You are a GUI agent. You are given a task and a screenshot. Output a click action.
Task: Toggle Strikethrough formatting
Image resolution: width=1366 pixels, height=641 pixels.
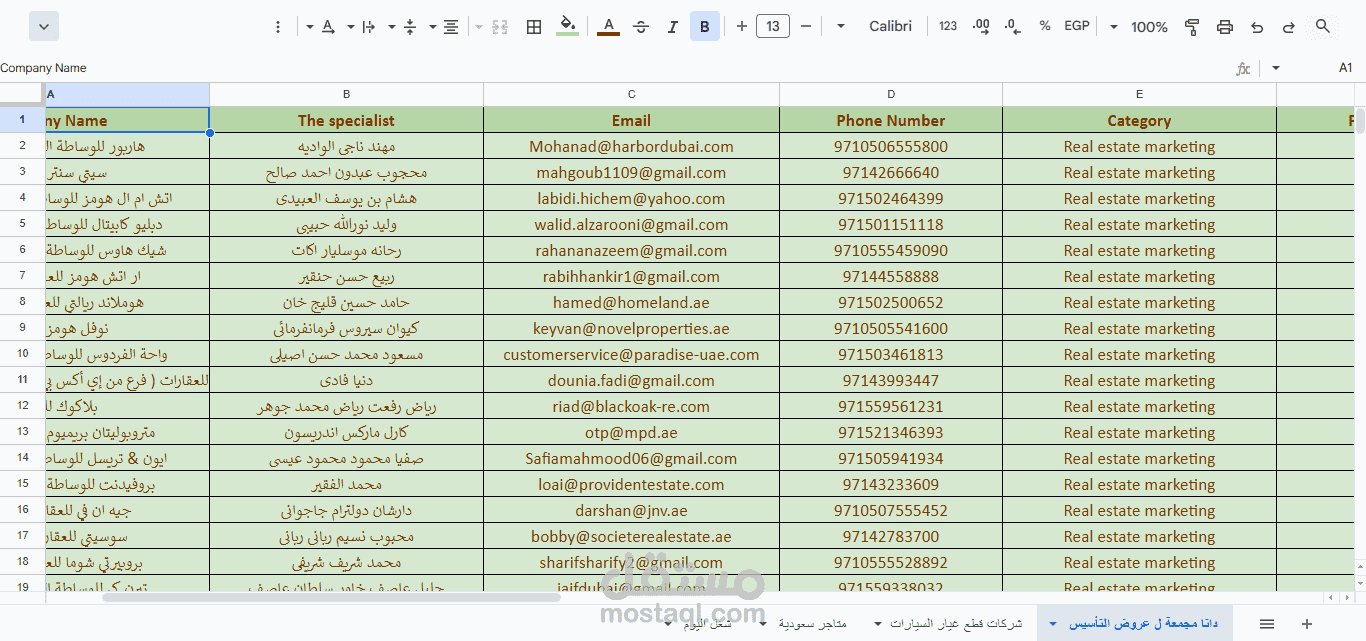point(641,27)
